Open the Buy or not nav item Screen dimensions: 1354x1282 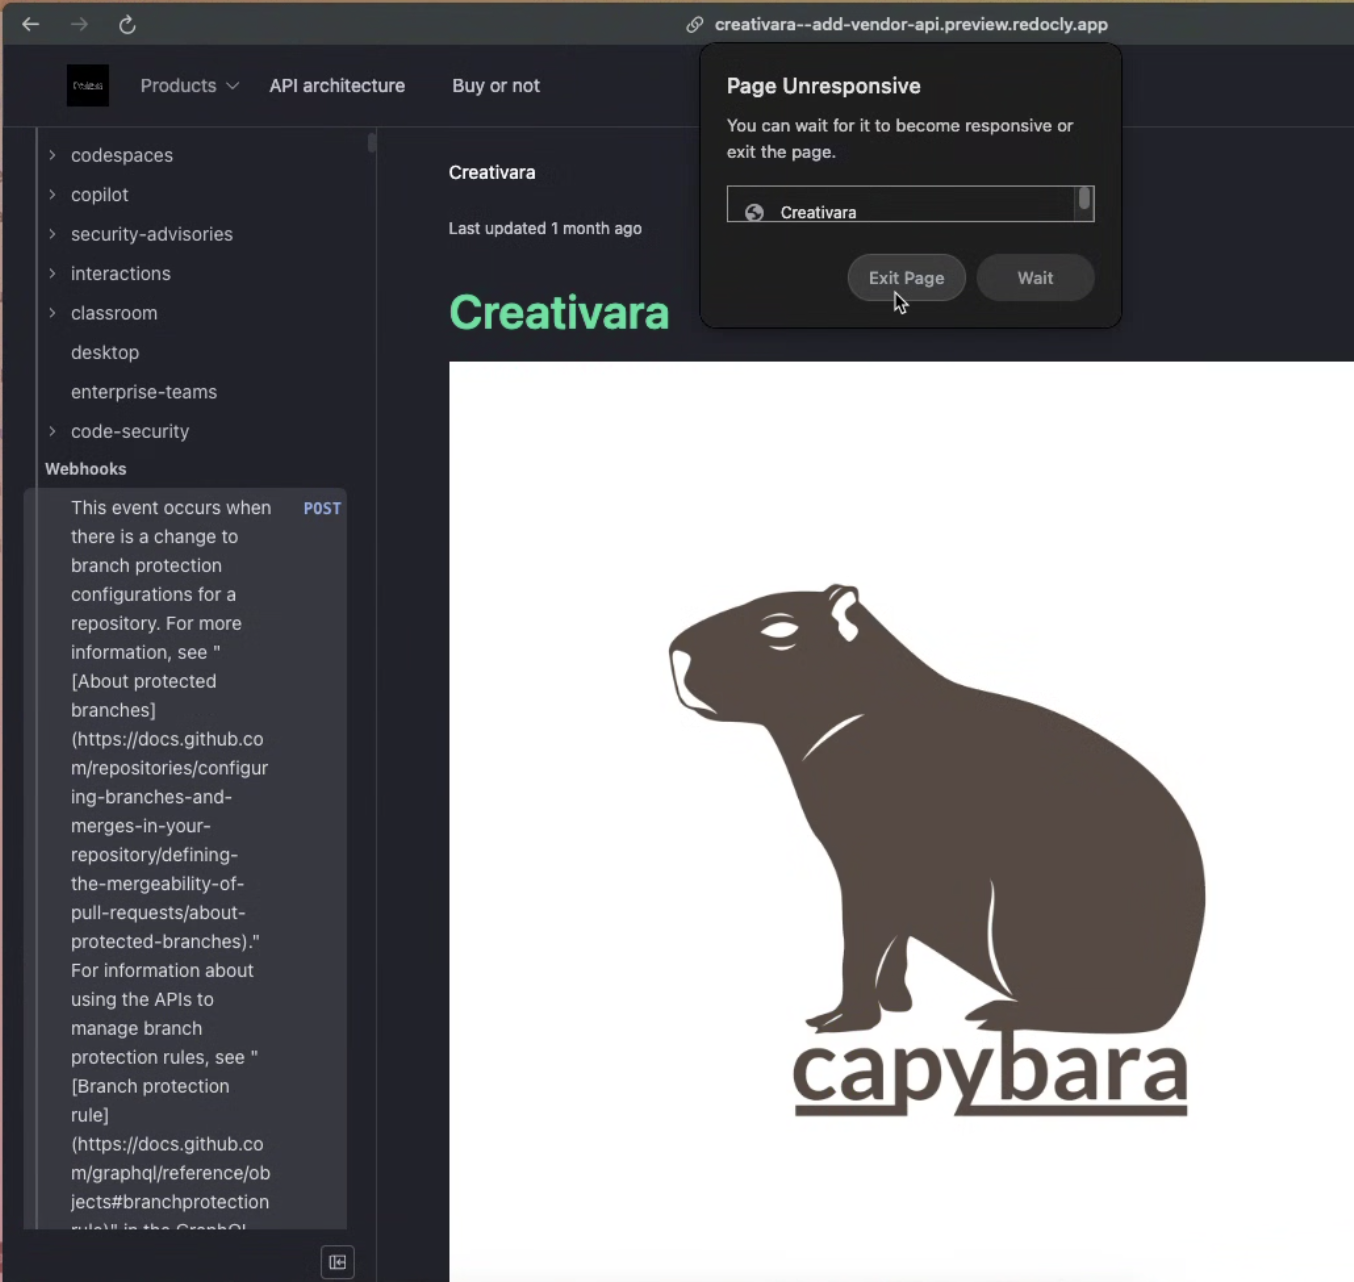tap(496, 85)
